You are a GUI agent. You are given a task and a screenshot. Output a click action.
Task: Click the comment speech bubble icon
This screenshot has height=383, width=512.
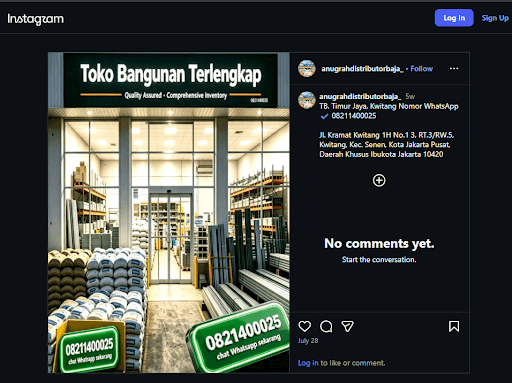coord(326,326)
